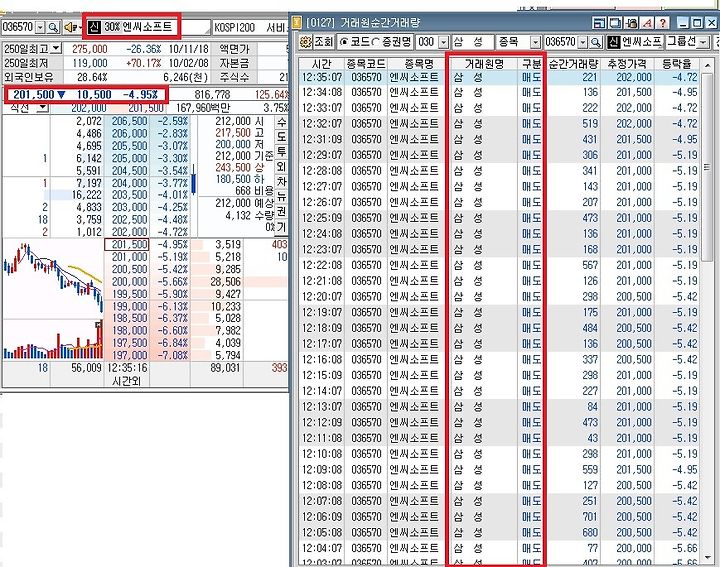
Task: Switch to the 권 vertical tab
Action: [281, 212]
